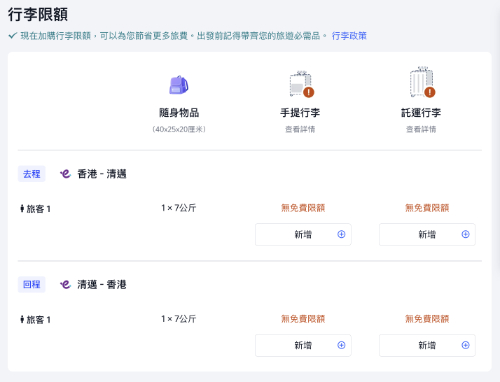Click passenger icon in outbound 旅客 1 row

(x=22, y=209)
